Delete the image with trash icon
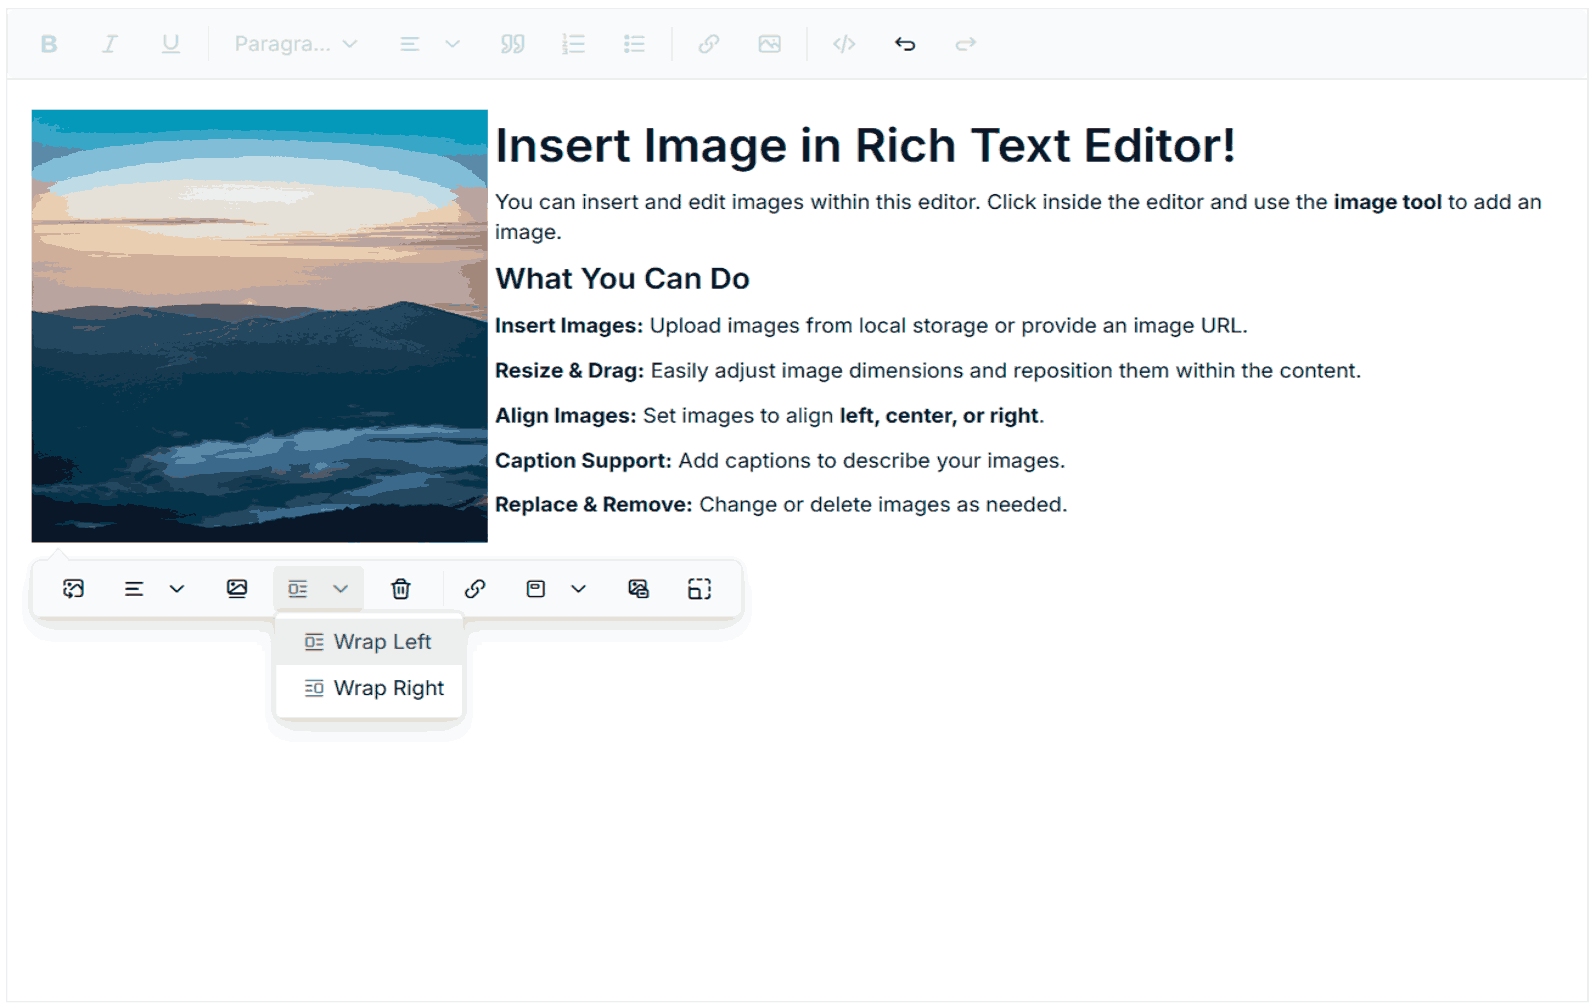 pyautogui.click(x=401, y=589)
